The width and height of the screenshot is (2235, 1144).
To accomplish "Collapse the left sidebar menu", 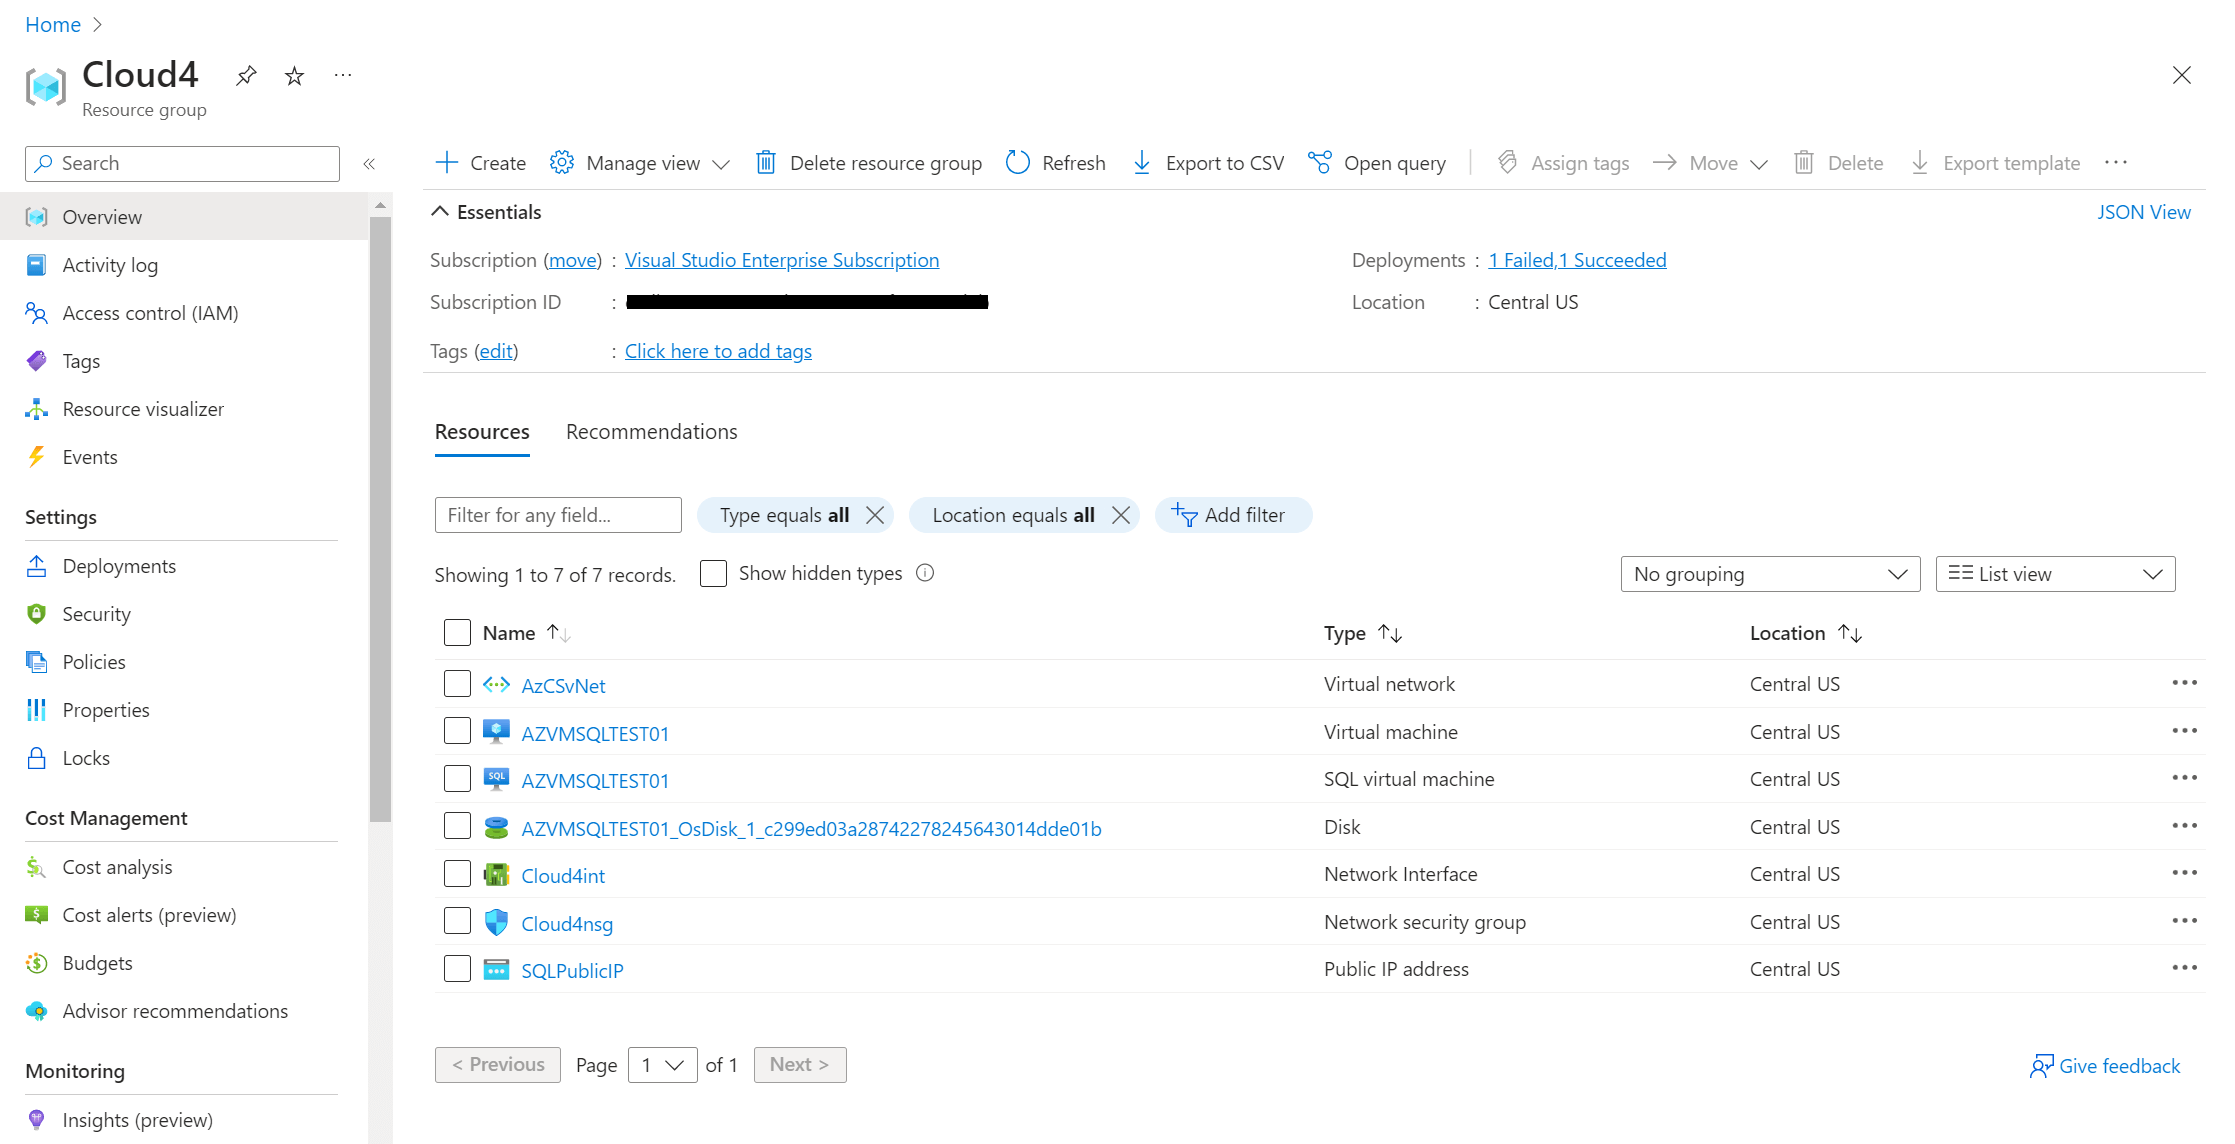I will [369, 164].
